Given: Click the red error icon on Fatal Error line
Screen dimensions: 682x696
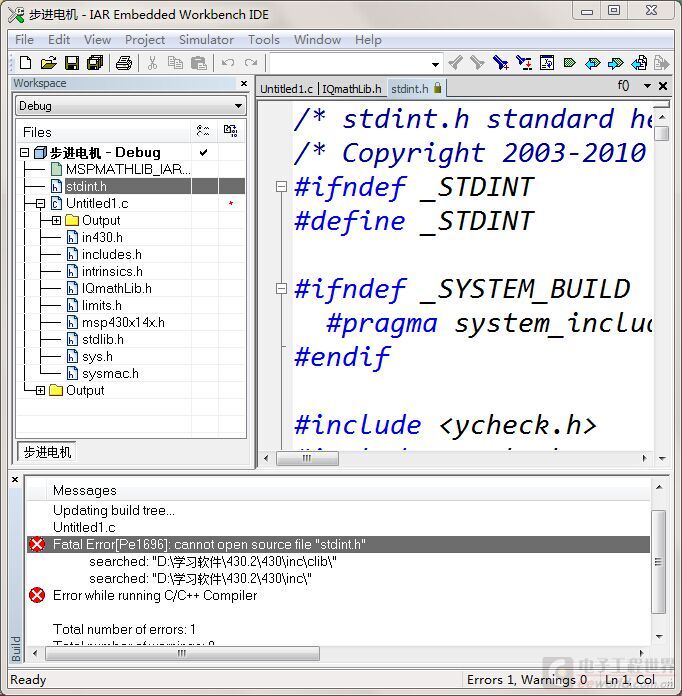Looking at the screenshot, I should 37,544.
